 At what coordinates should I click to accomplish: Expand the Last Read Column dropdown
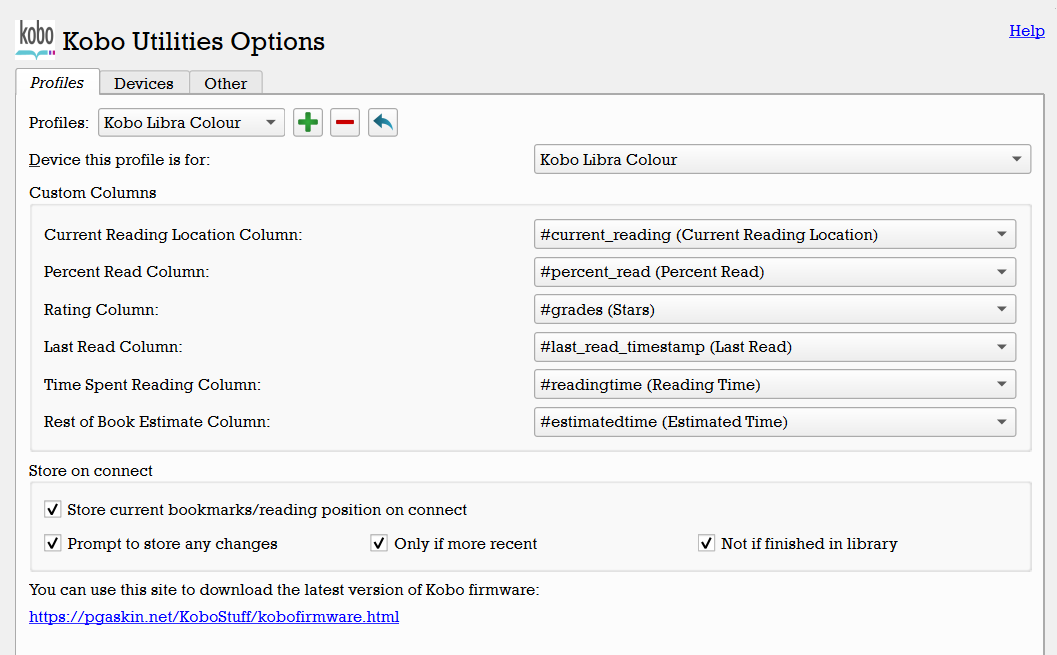[x=775, y=347]
